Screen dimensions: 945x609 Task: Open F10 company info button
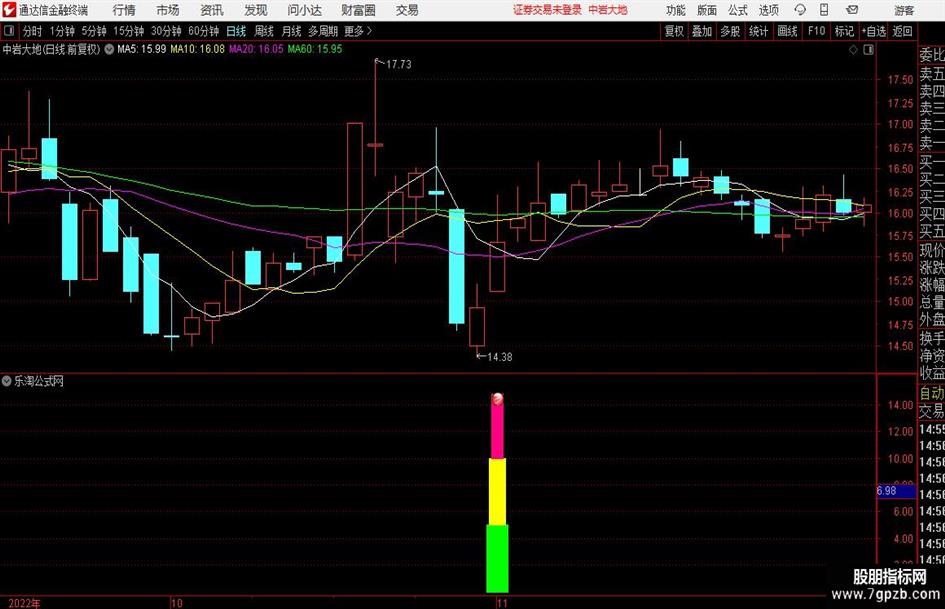coord(816,31)
